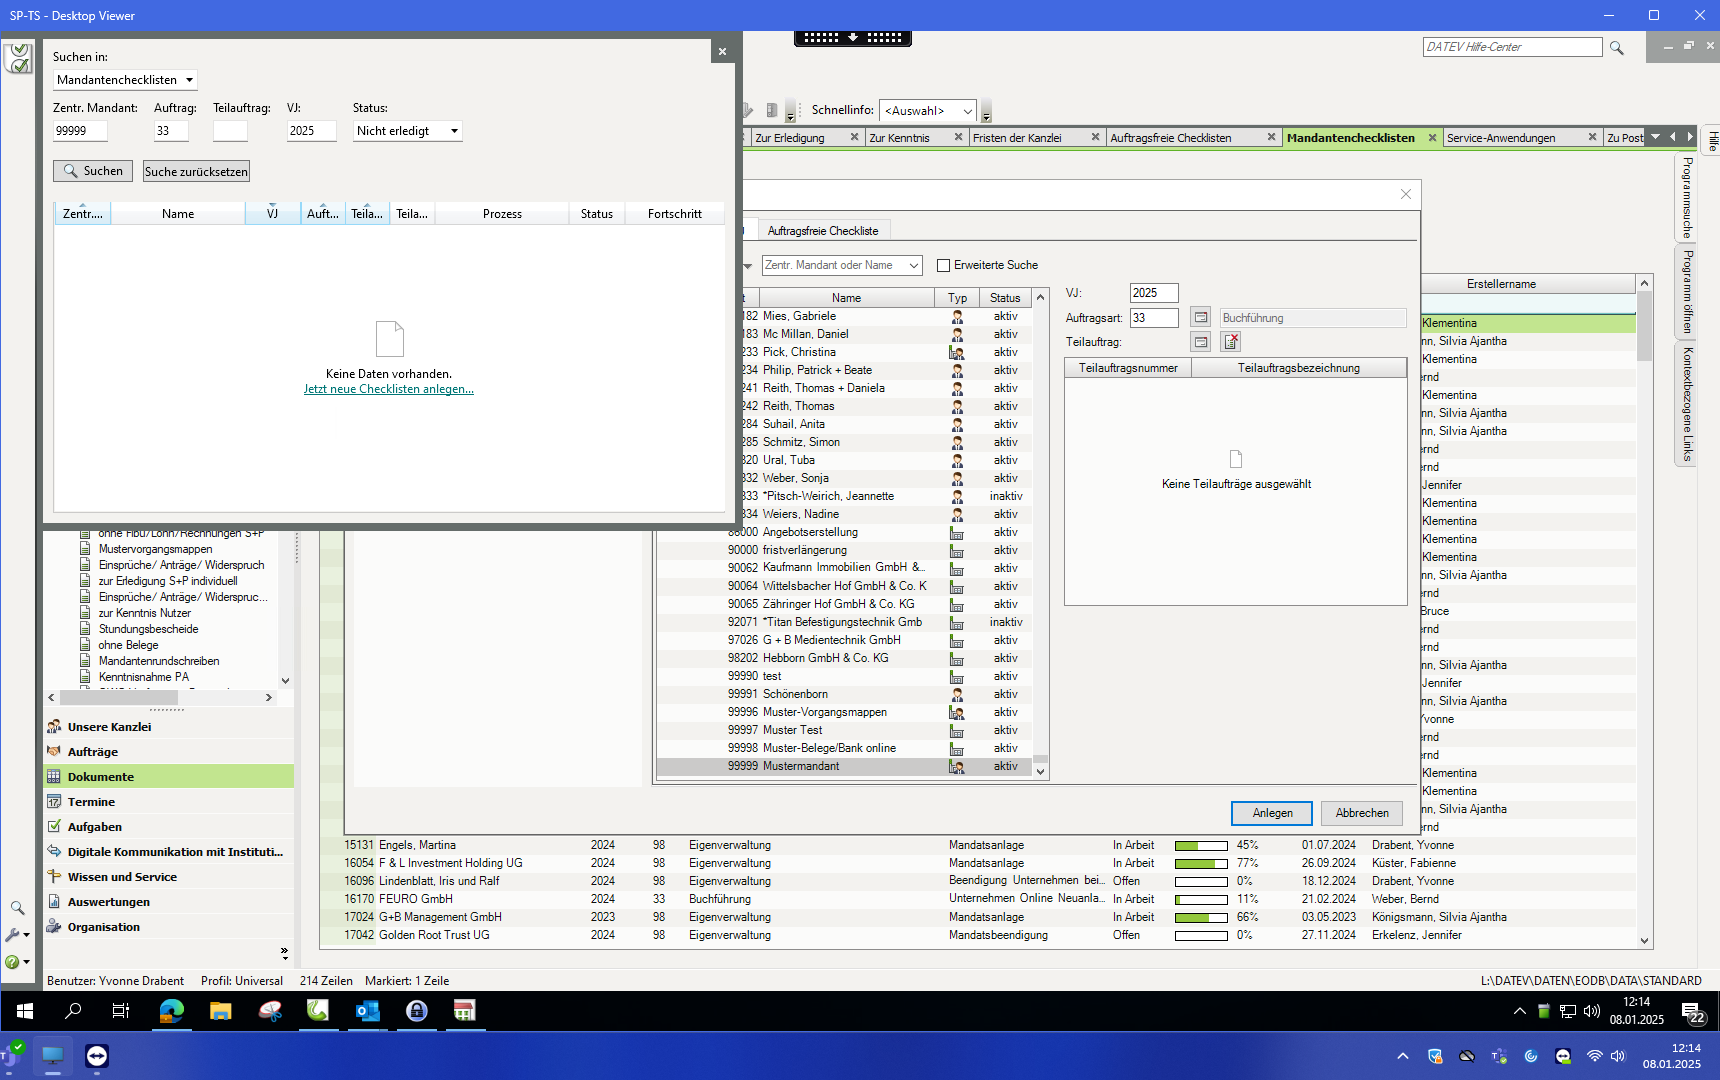Click the green help question mark icon
The image size is (1720, 1080).
pyautogui.click(x=13, y=962)
